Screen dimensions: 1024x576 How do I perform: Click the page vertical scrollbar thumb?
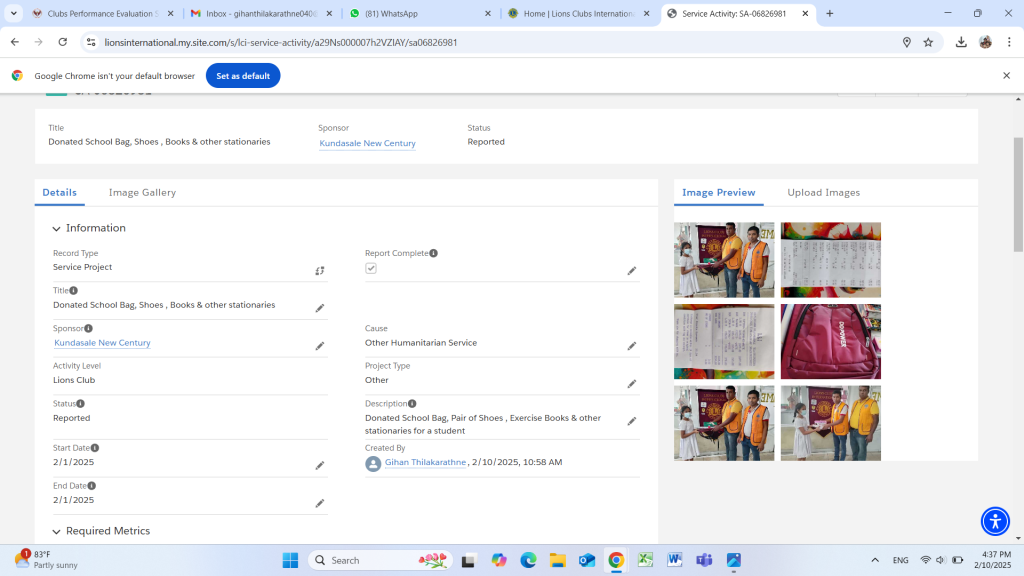(1018, 195)
